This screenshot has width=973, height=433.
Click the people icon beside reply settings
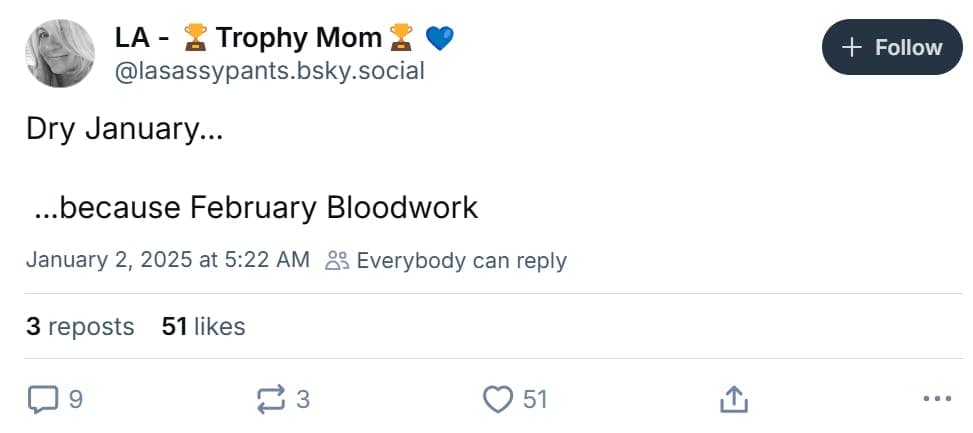(337, 261)
